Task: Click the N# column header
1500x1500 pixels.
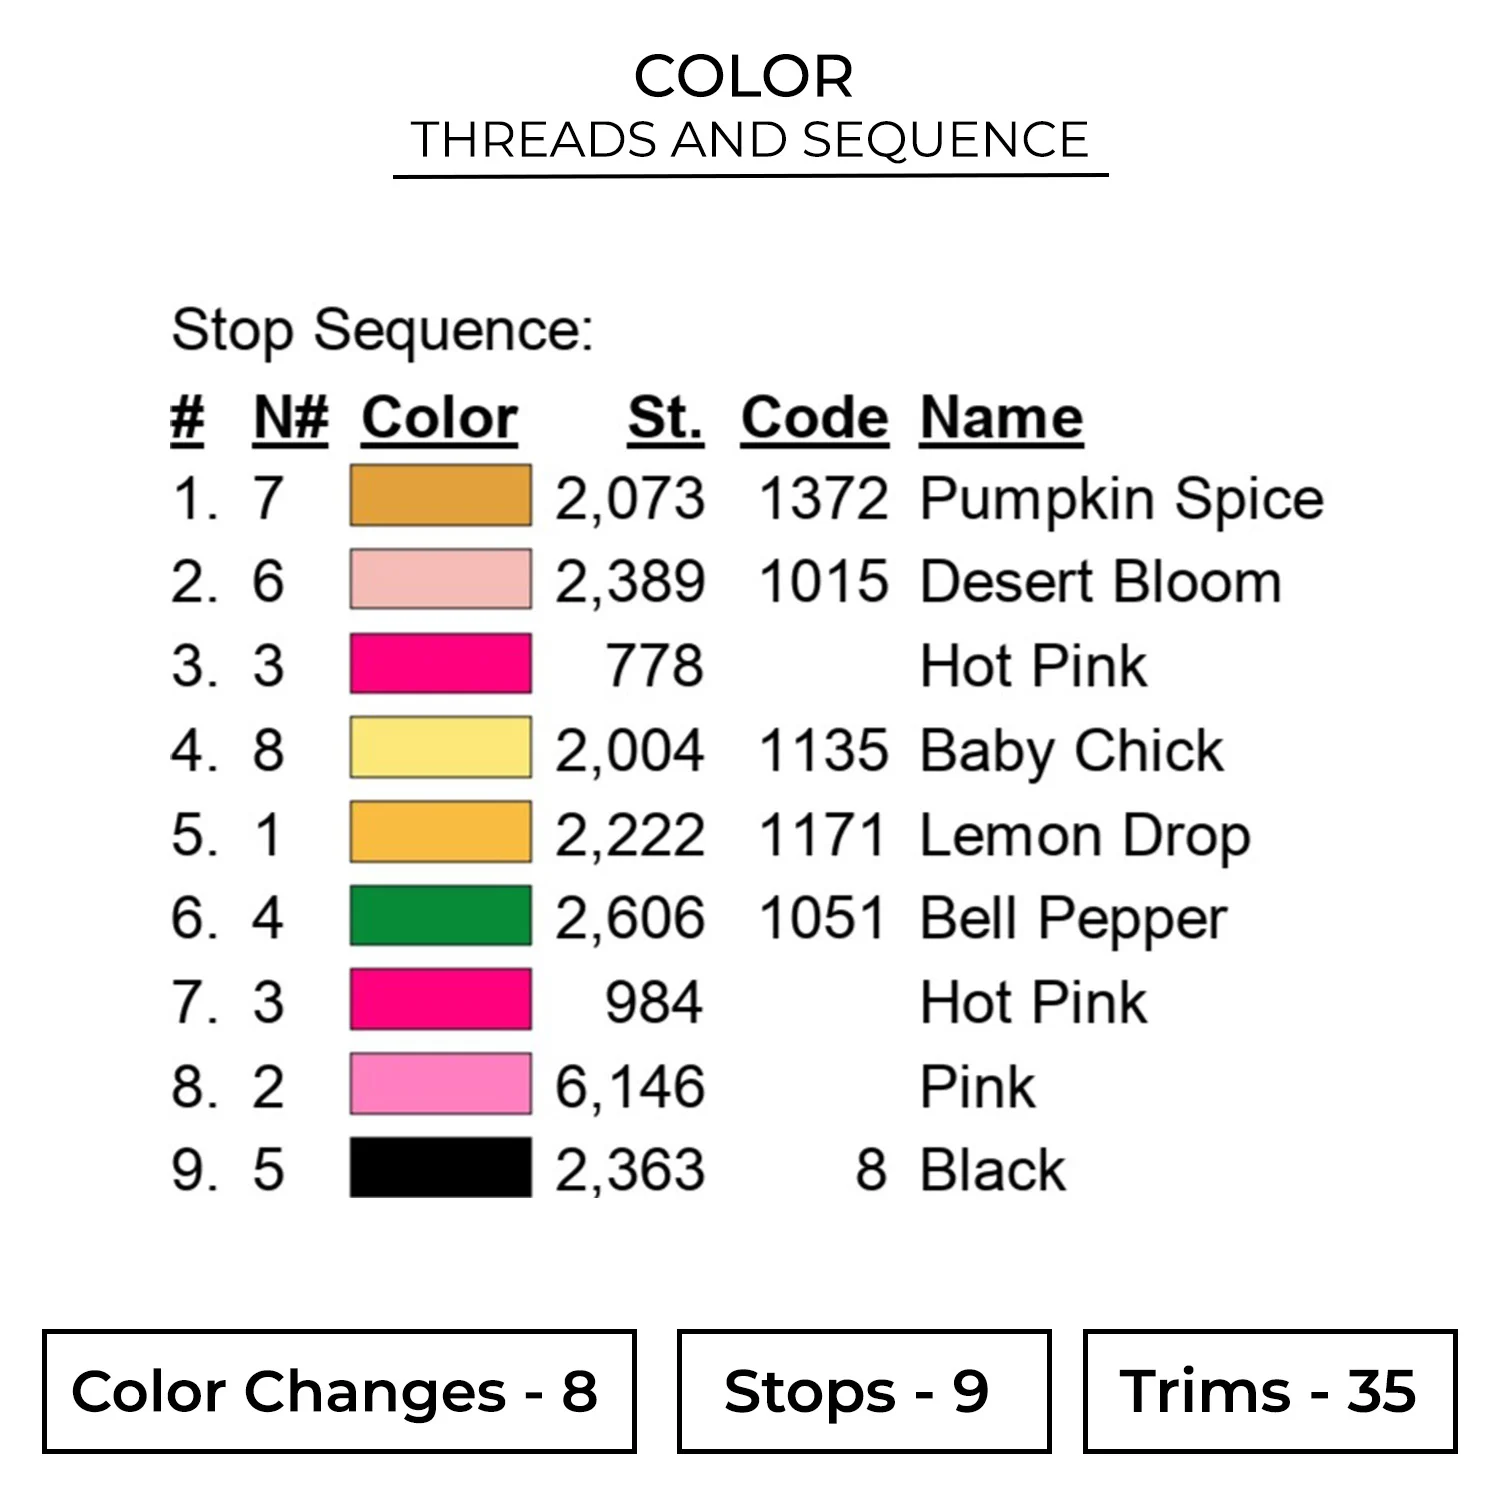Action: click(290, 417)
